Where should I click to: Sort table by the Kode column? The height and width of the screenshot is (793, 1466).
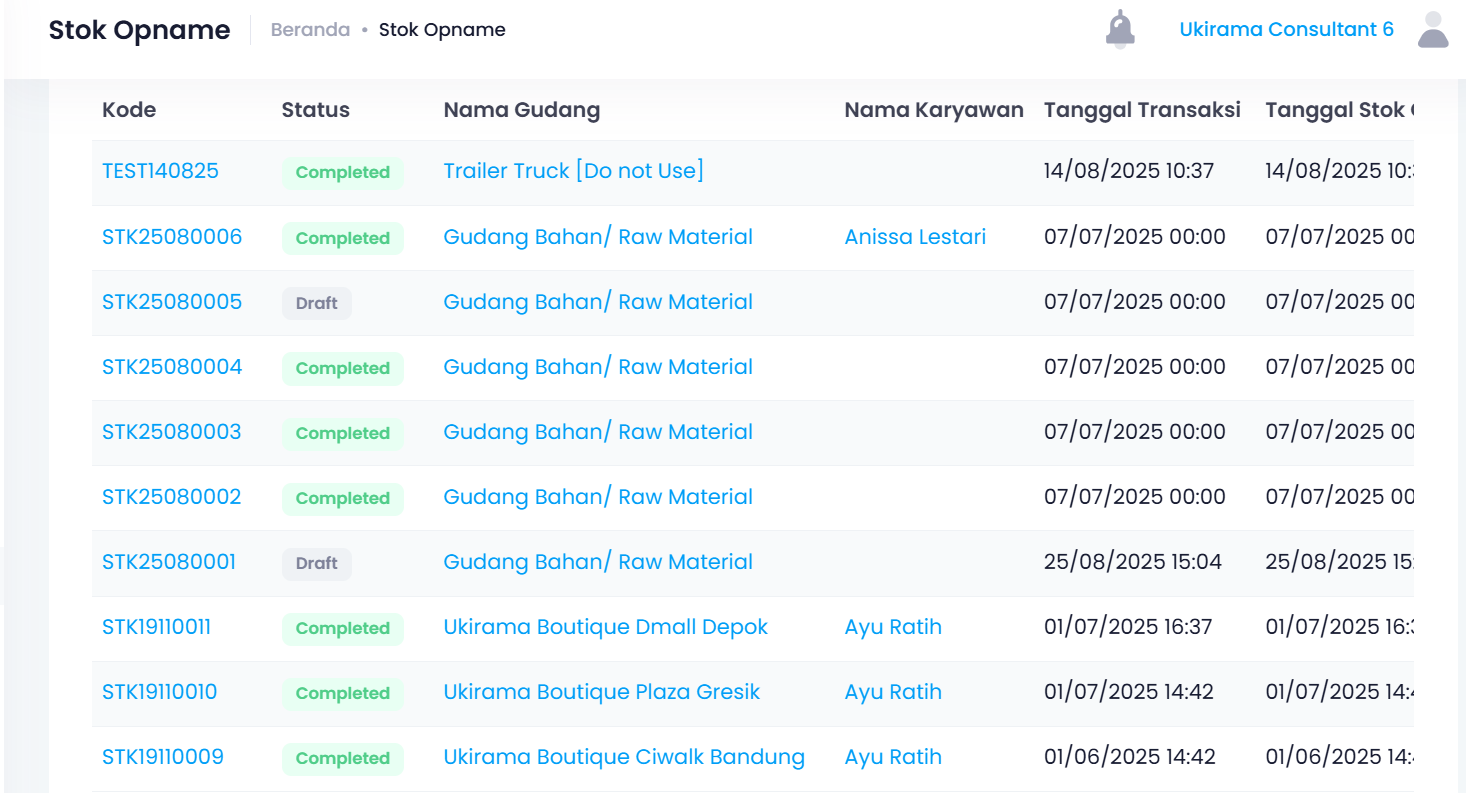[128, 109]
